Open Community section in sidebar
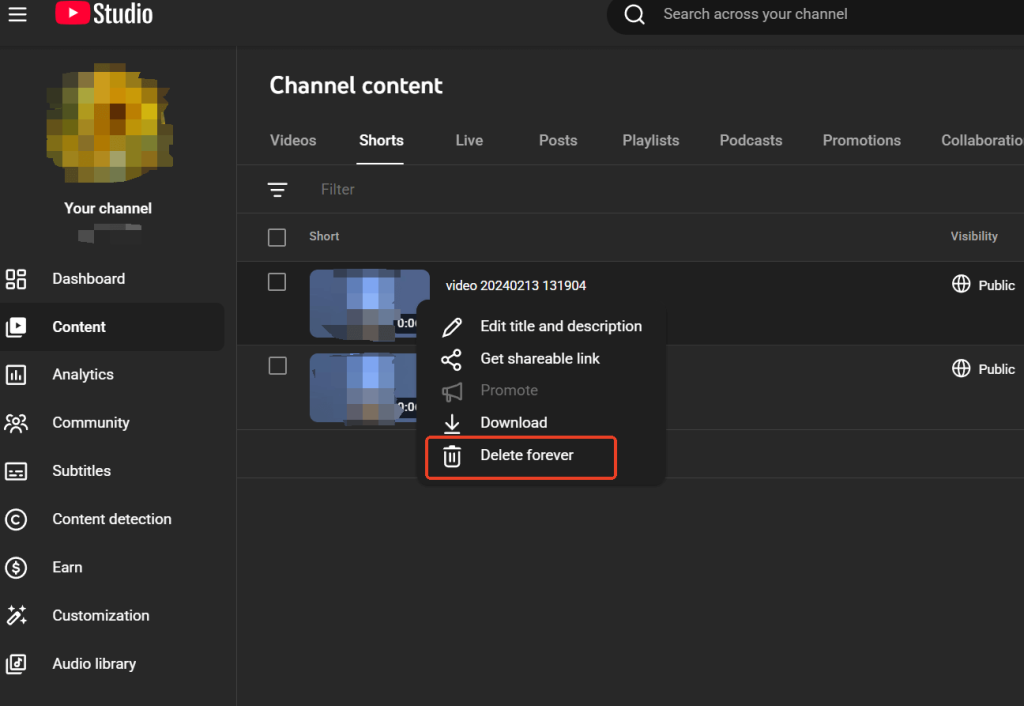This screenshot has height=706, width=1024. [90, 423]
